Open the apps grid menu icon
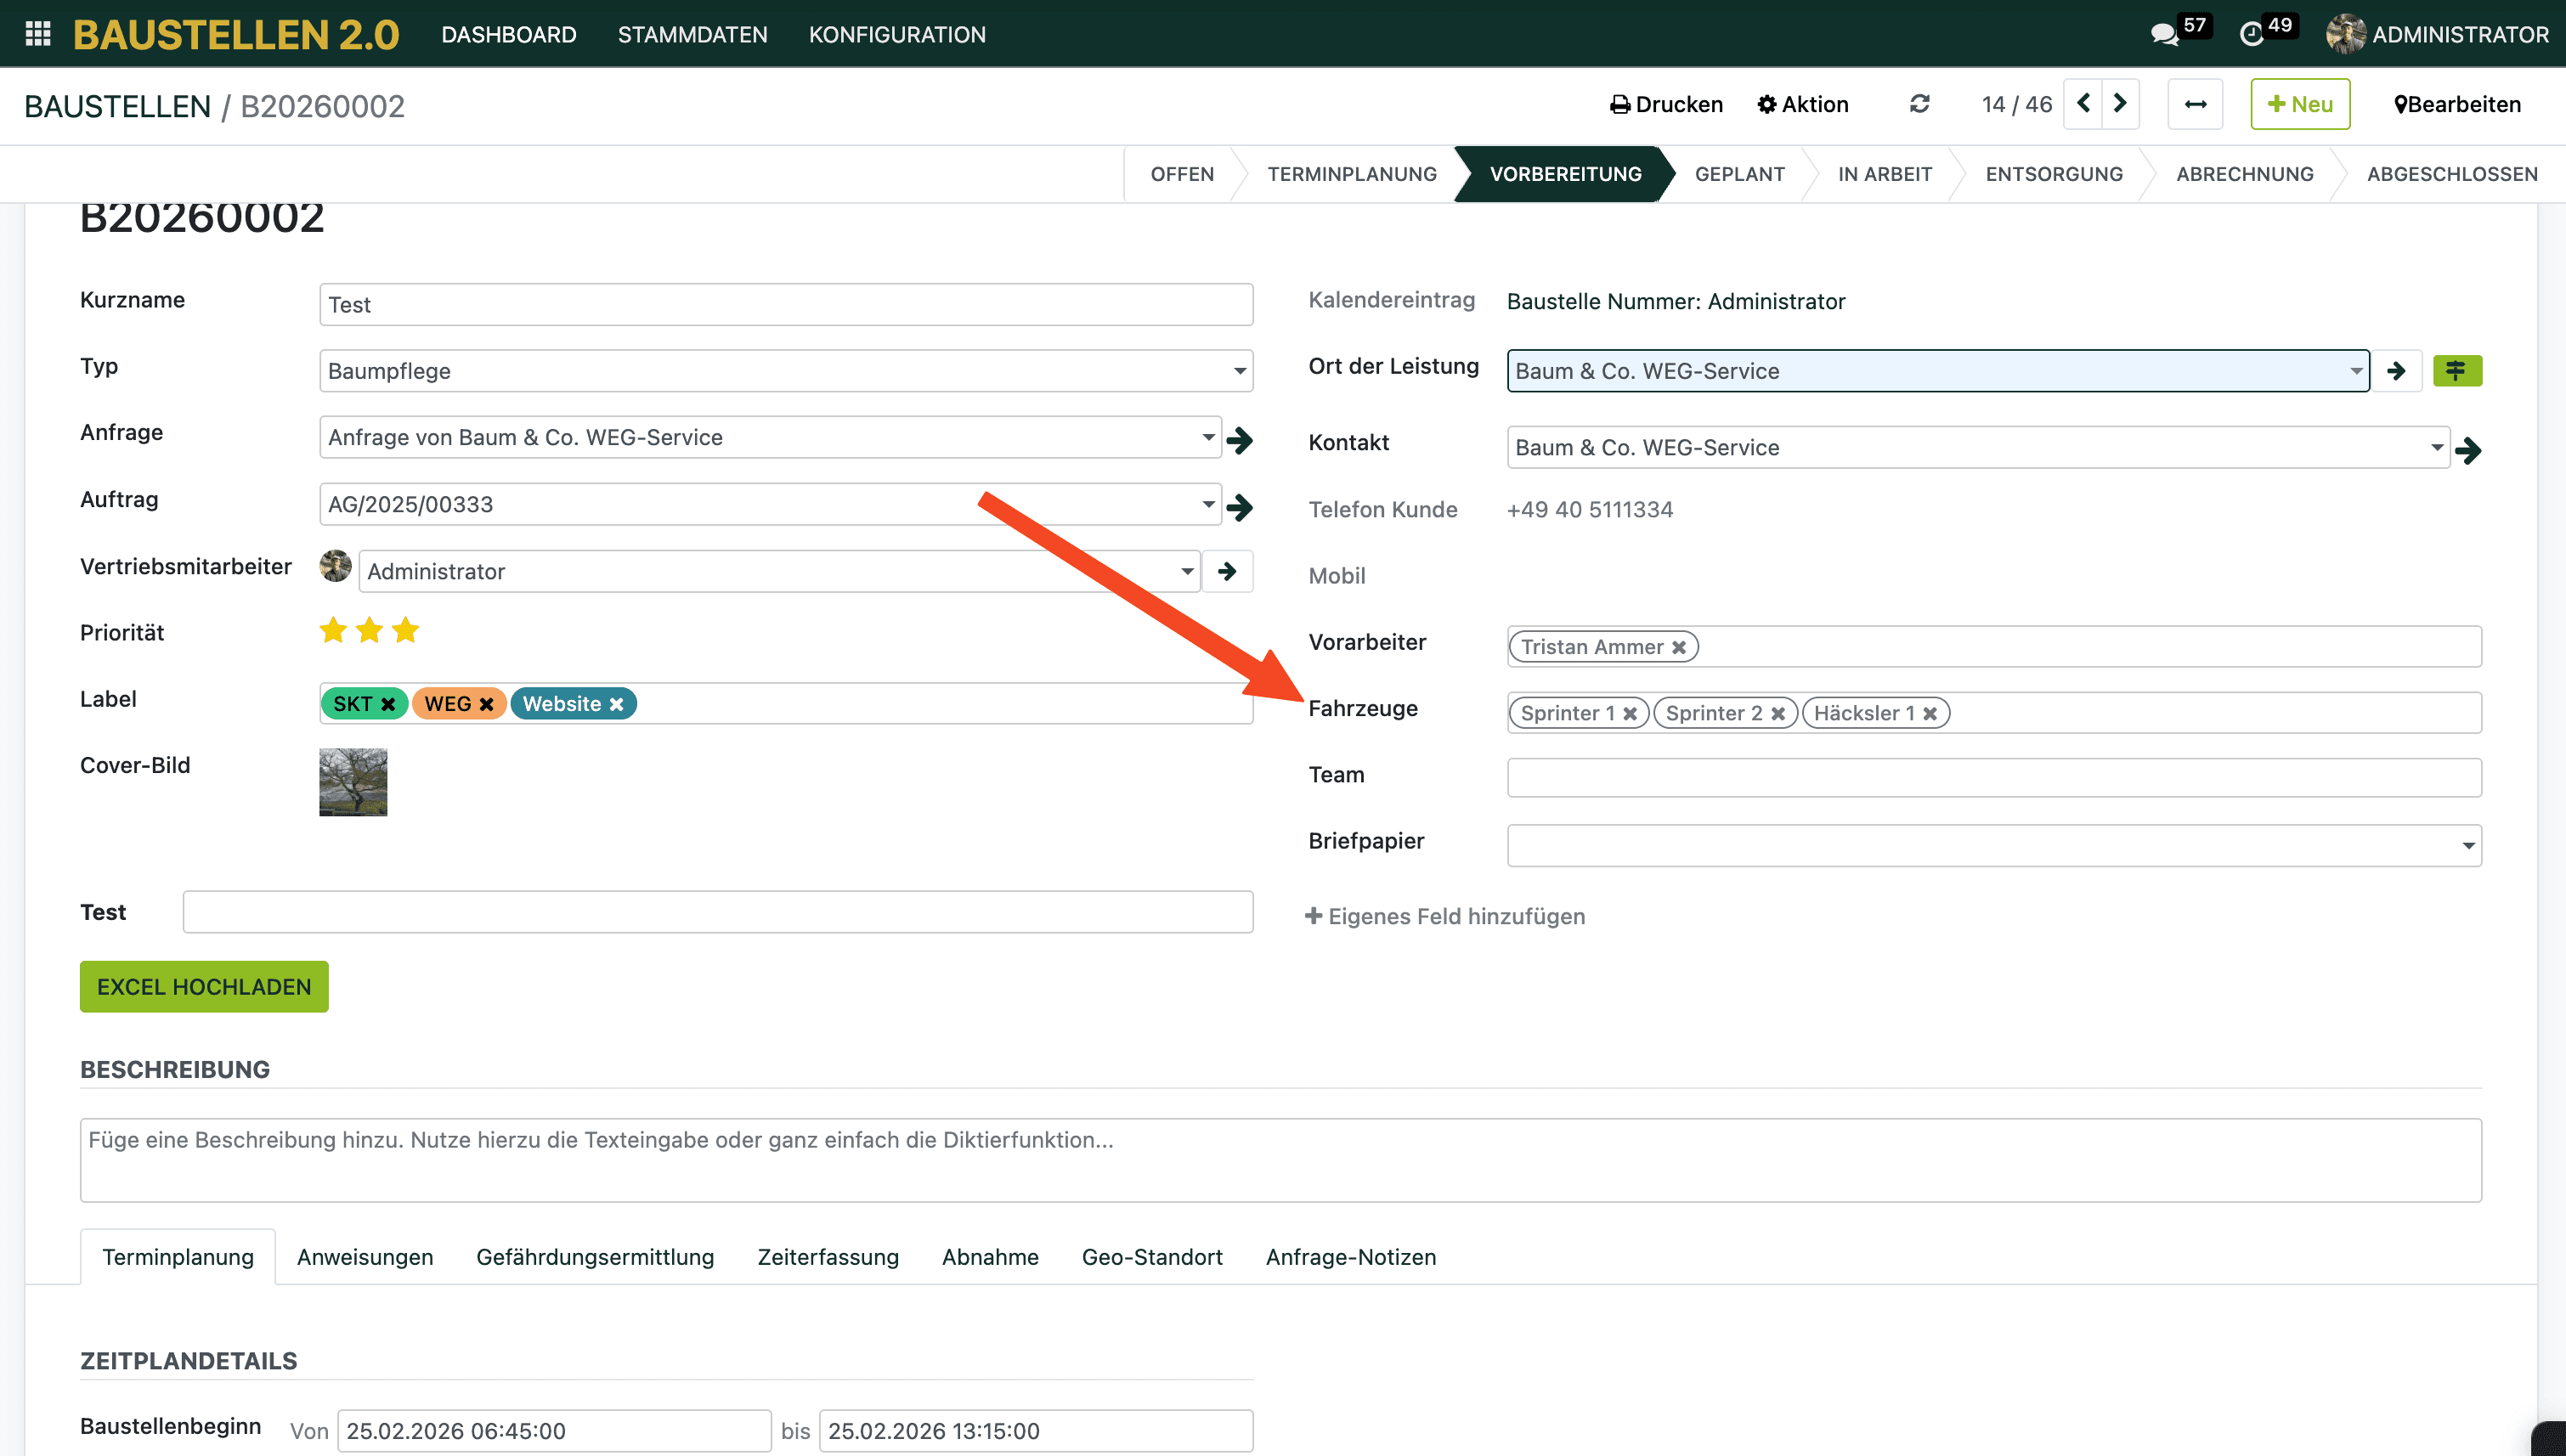 click(38, 34)
